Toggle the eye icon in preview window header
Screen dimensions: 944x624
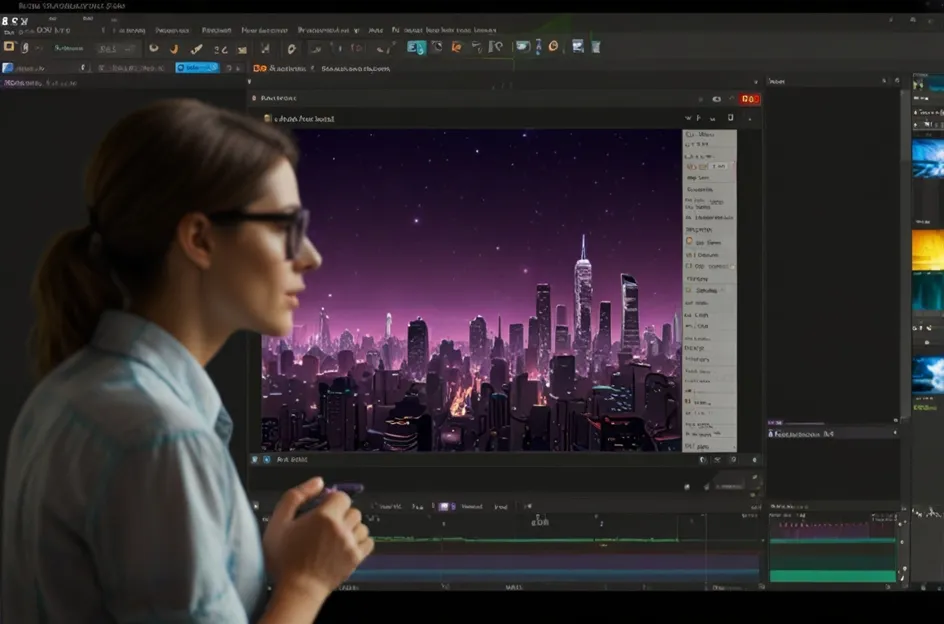pos(716,99)
